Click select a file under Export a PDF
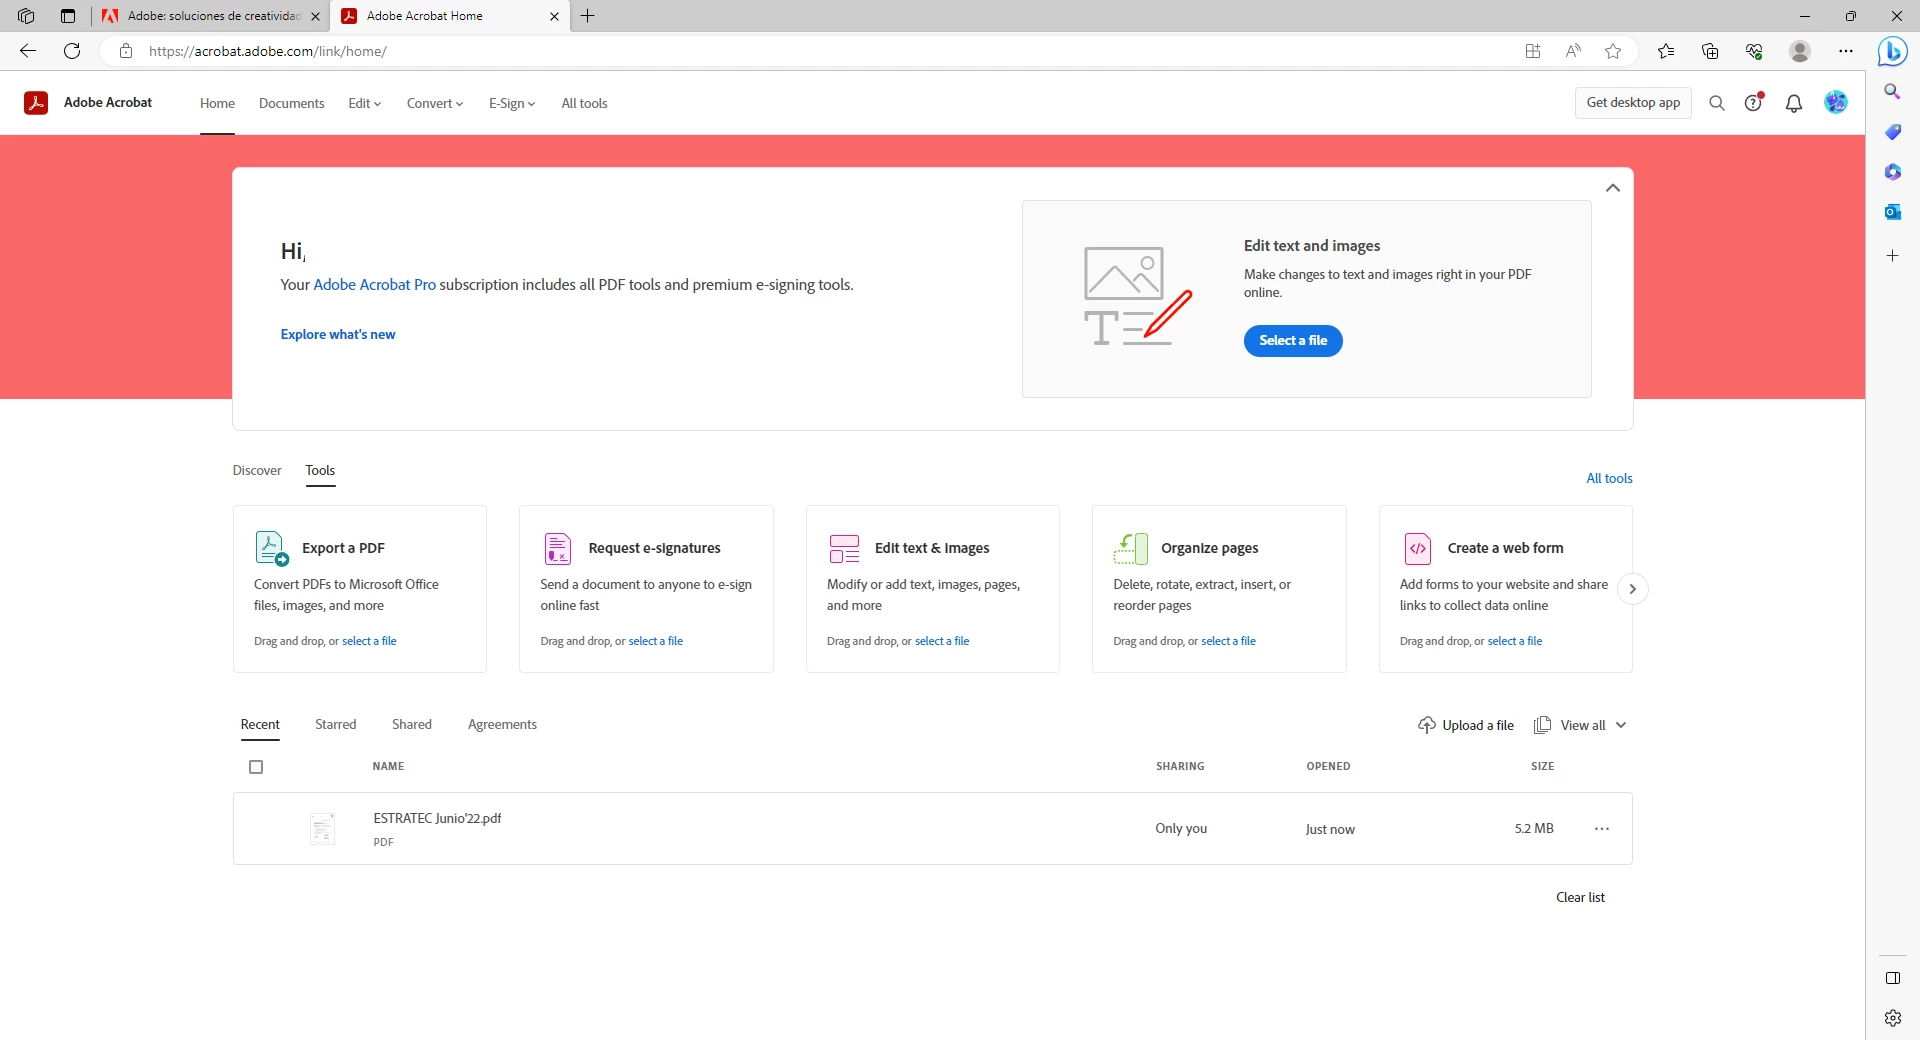This screenshot has width=1920, height=1040. 369,641
